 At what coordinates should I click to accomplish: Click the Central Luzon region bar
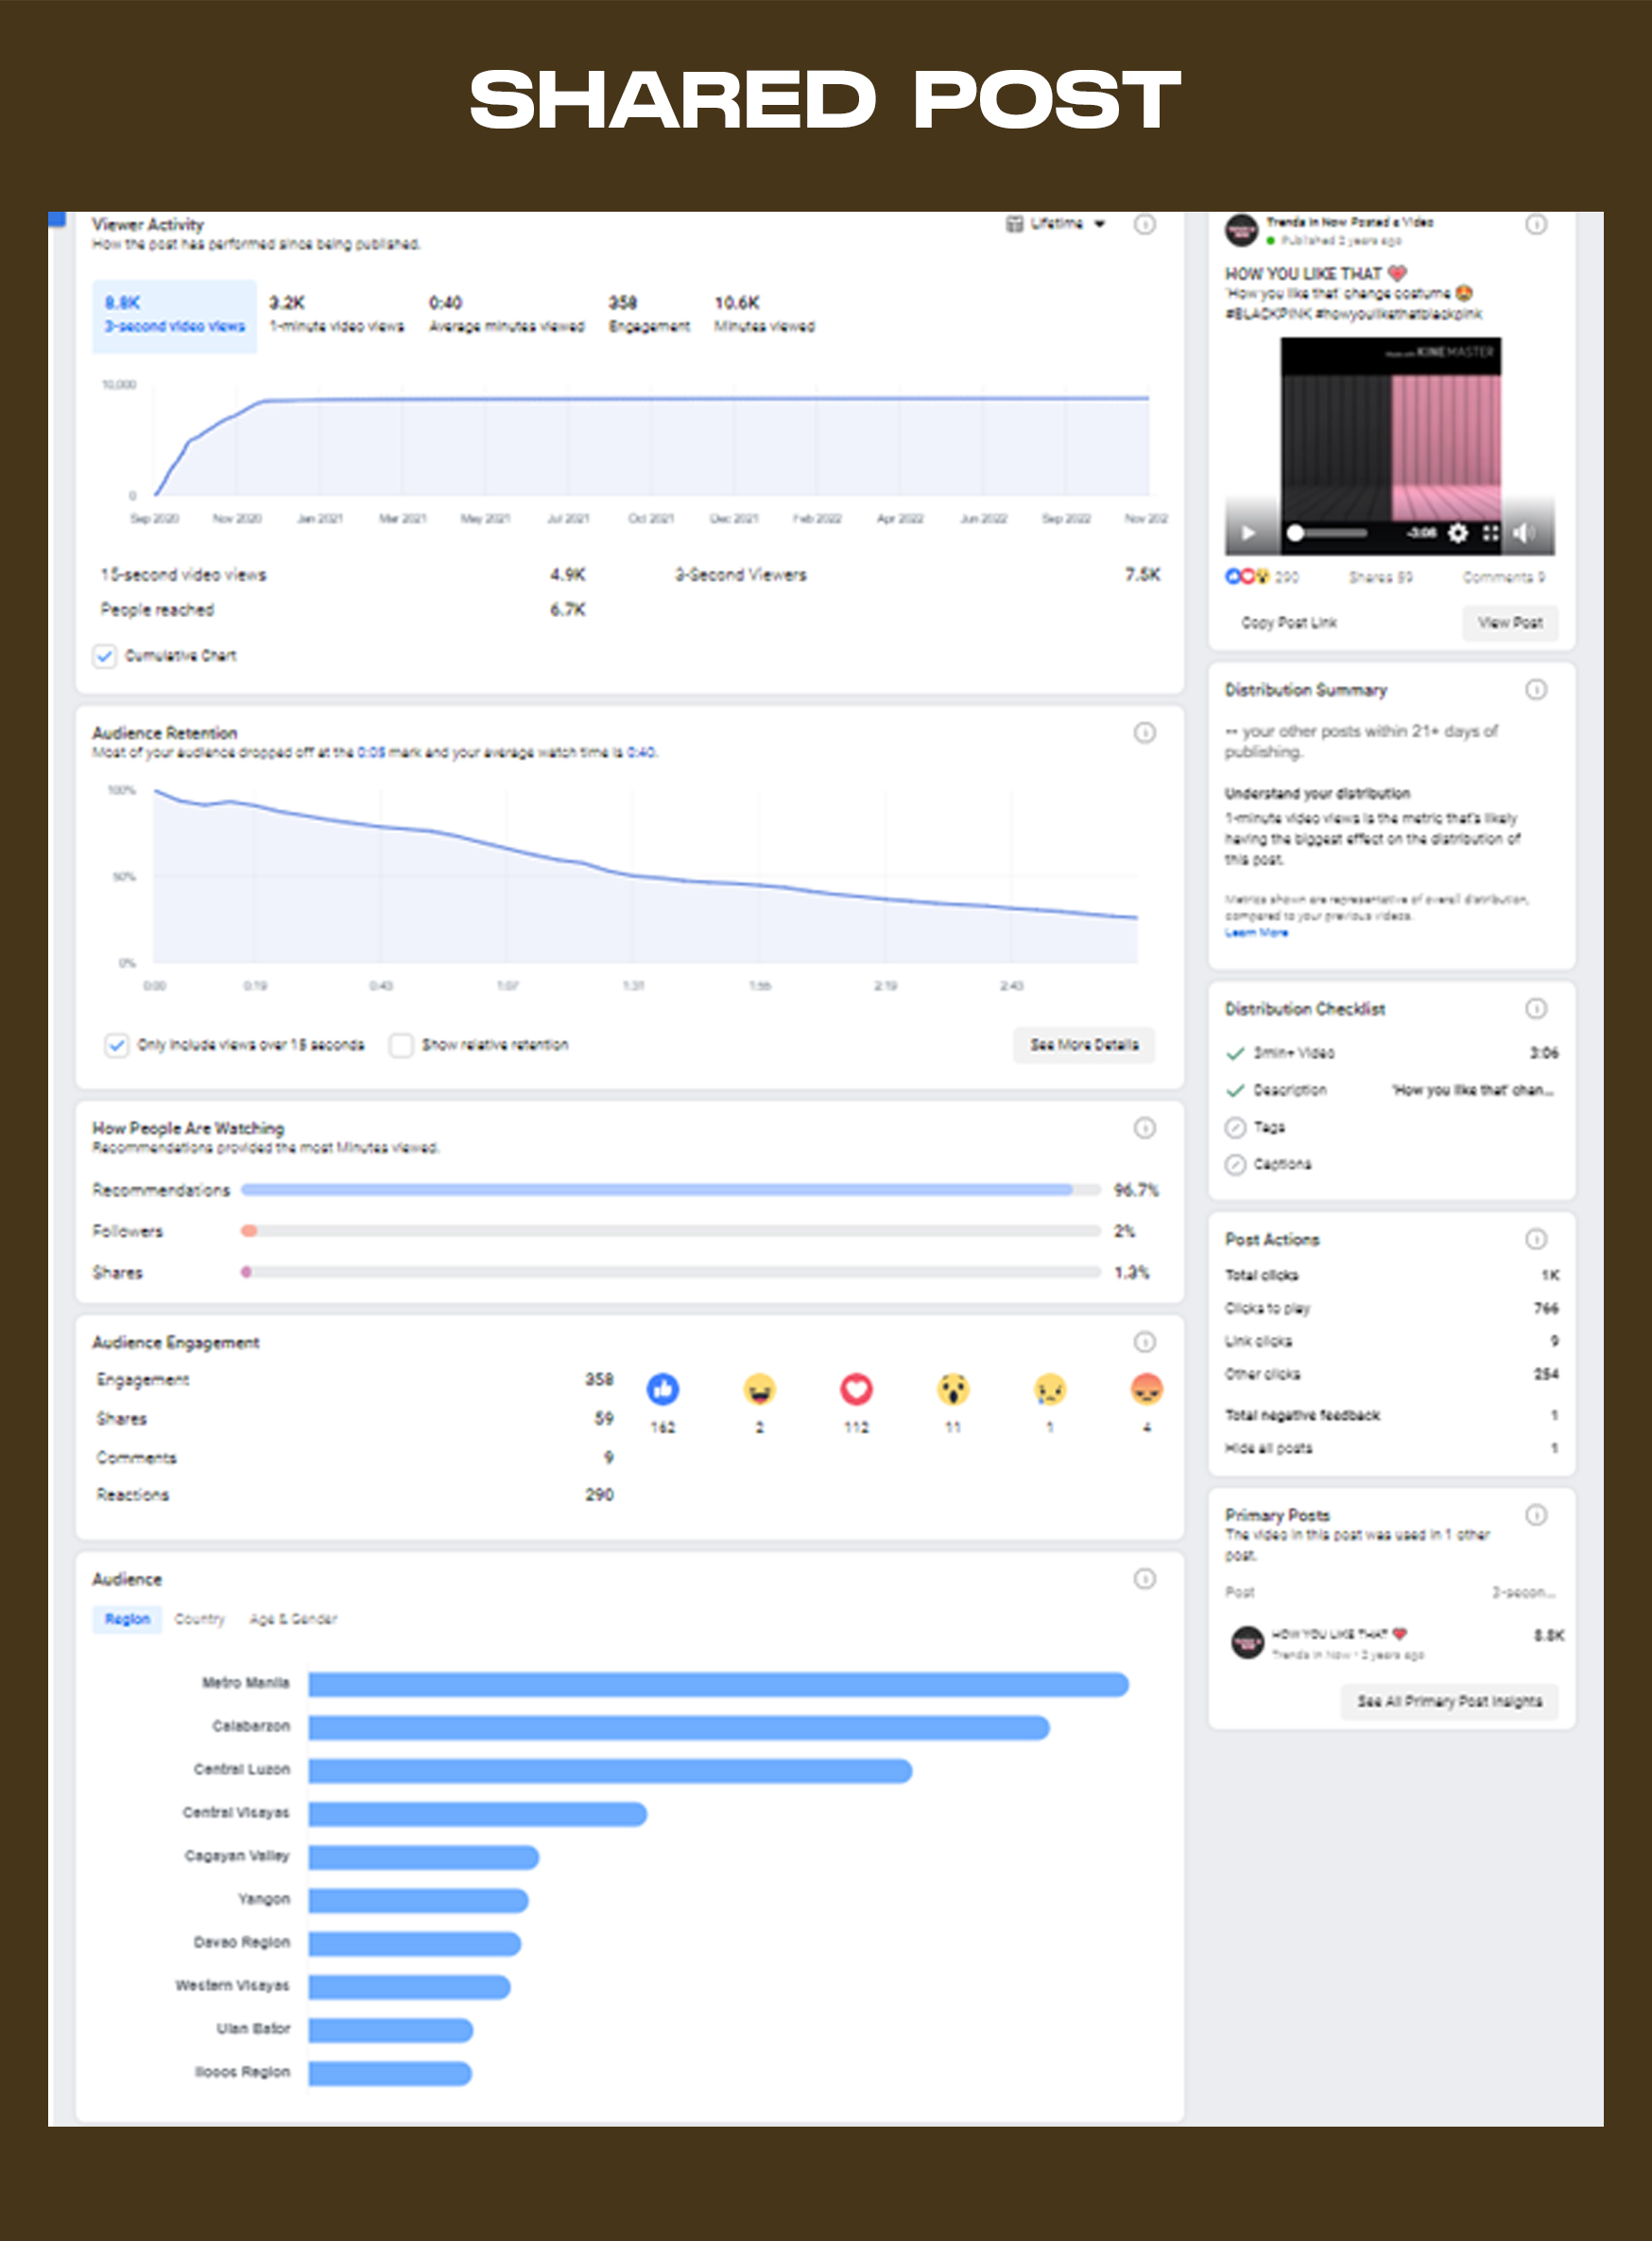click(x=610, y=1771)
